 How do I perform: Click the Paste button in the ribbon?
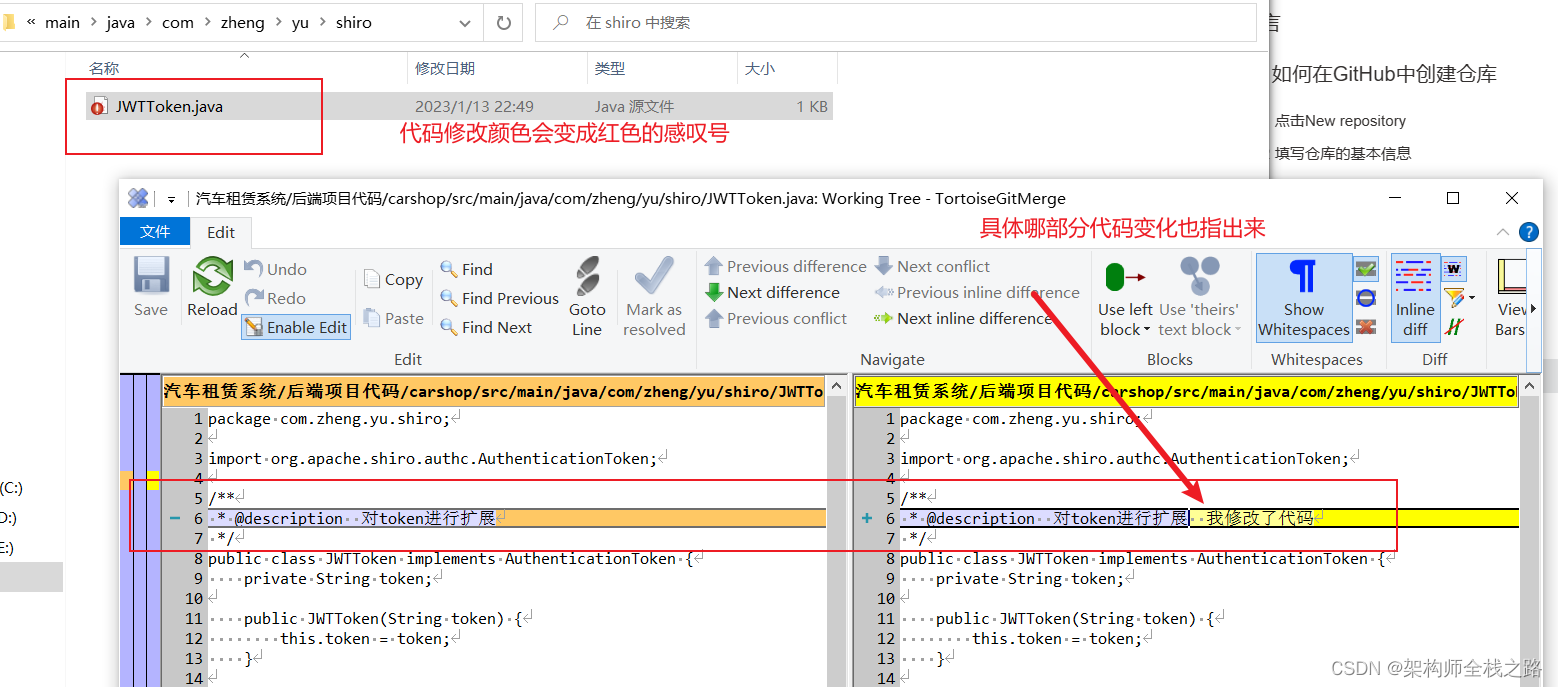tap(393, 318)
